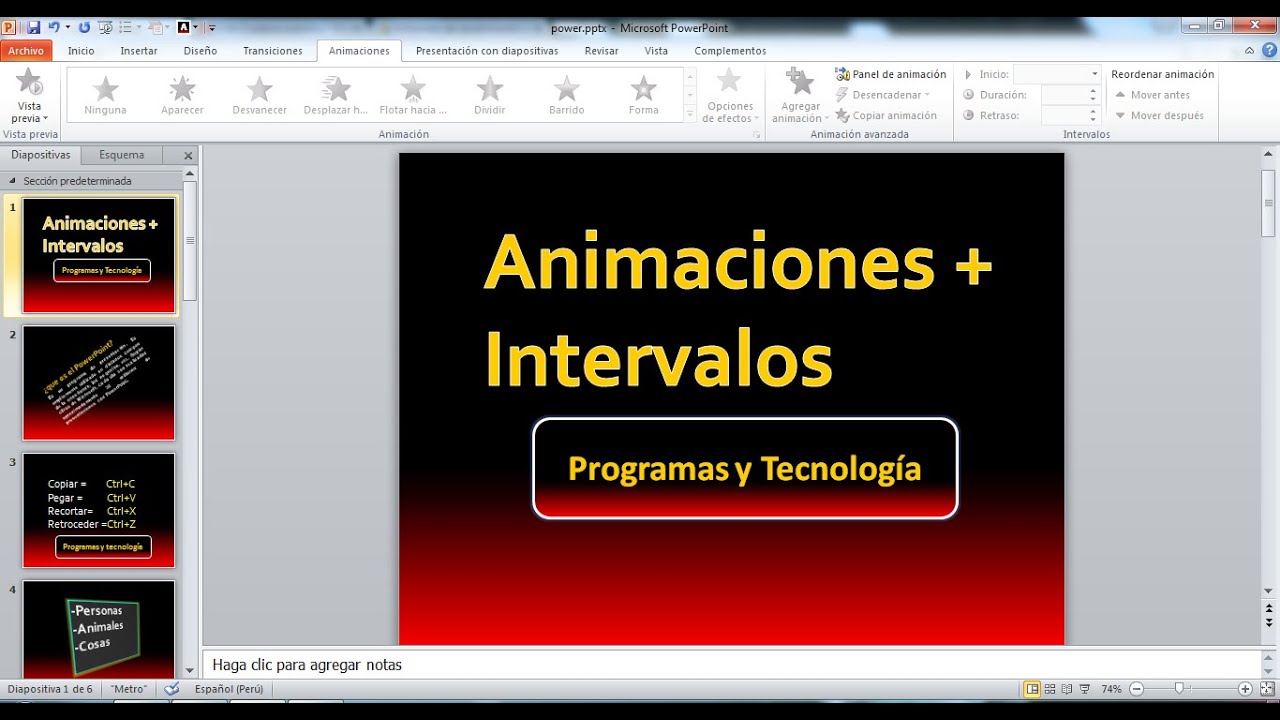1280x720 pixels.
Task: Click the Vista previa star icon
Action: coord(29,83)
